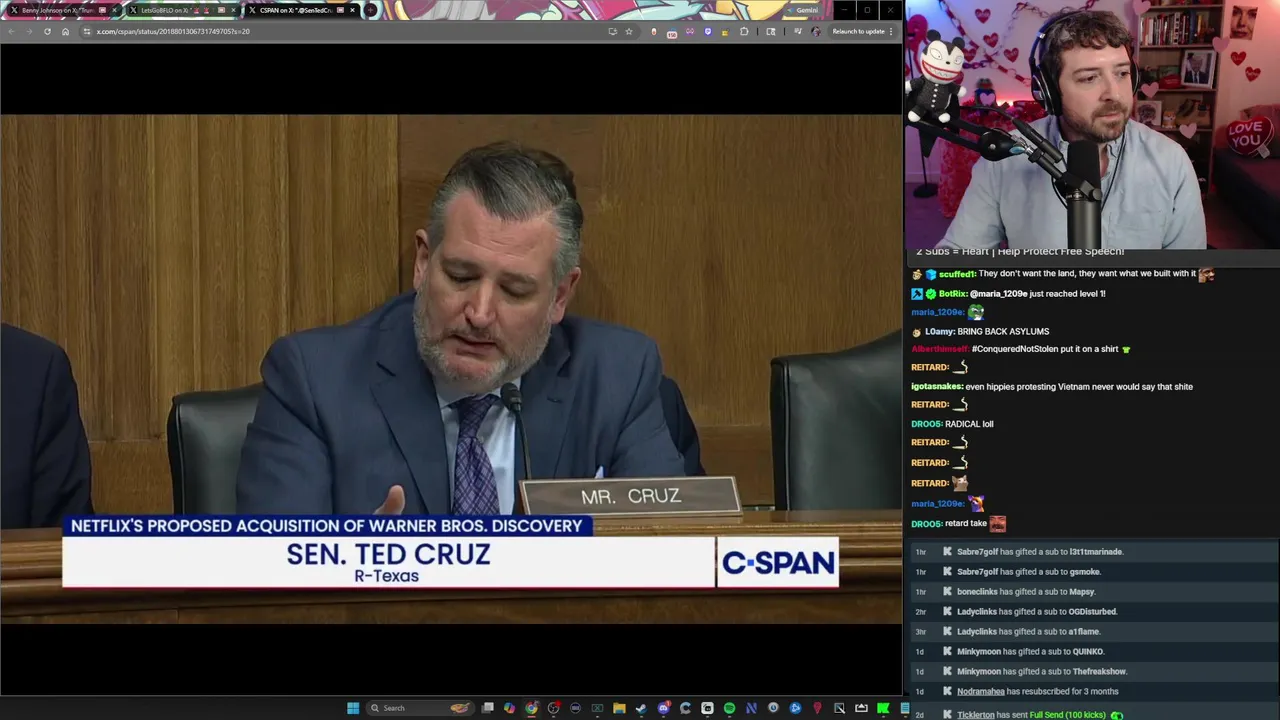
Task: Open Copilot from the taskbar
Action: 509,708
